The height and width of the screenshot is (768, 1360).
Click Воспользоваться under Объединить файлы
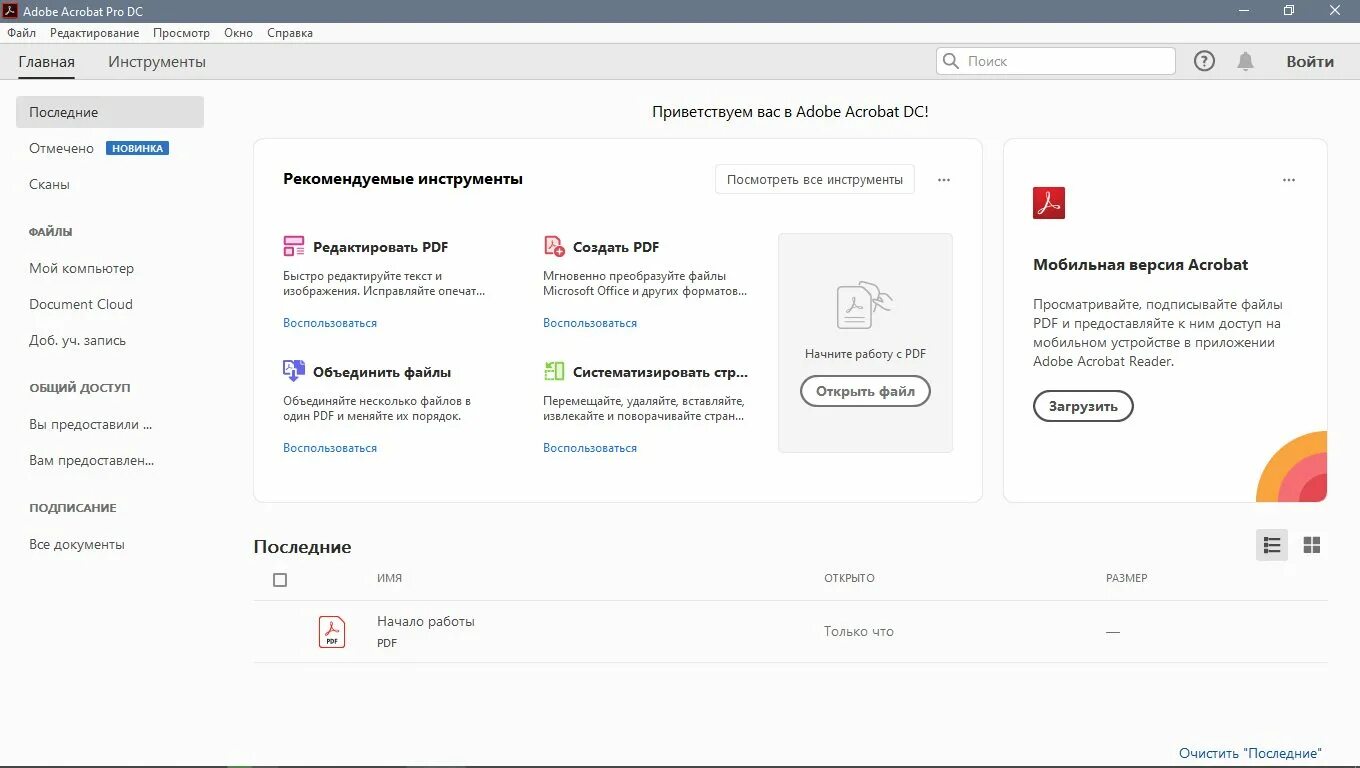click(330, 448)
